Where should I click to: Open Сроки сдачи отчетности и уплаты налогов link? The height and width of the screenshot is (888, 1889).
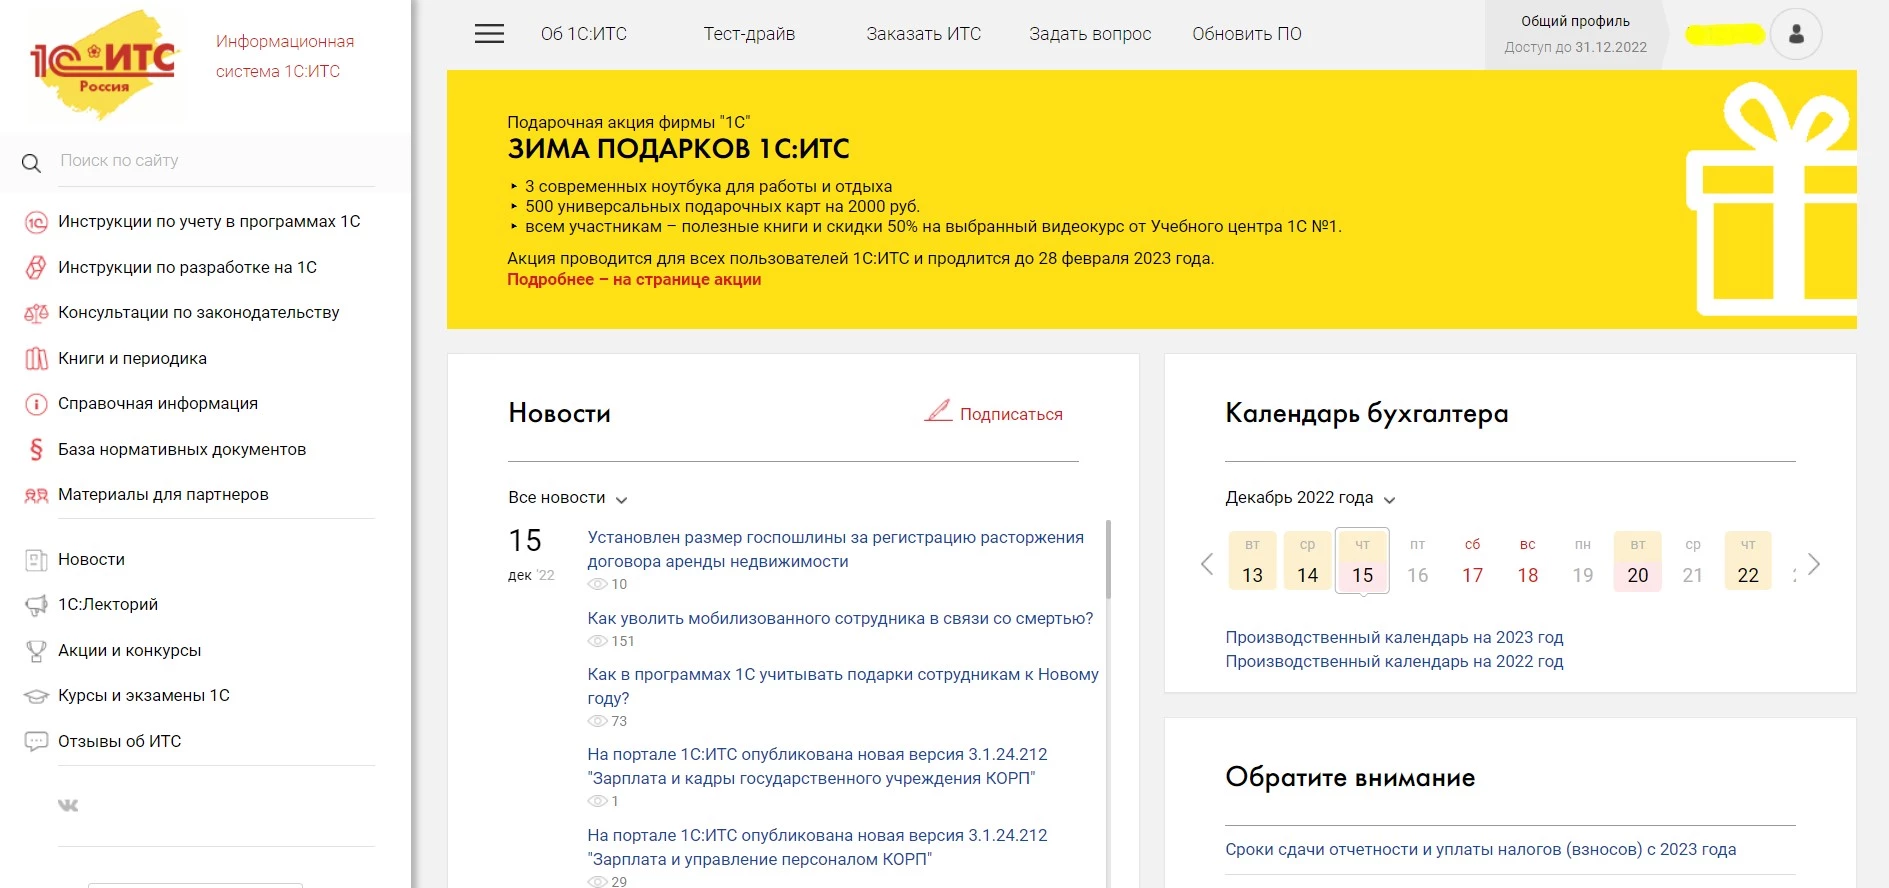[x=1481, y=850]
